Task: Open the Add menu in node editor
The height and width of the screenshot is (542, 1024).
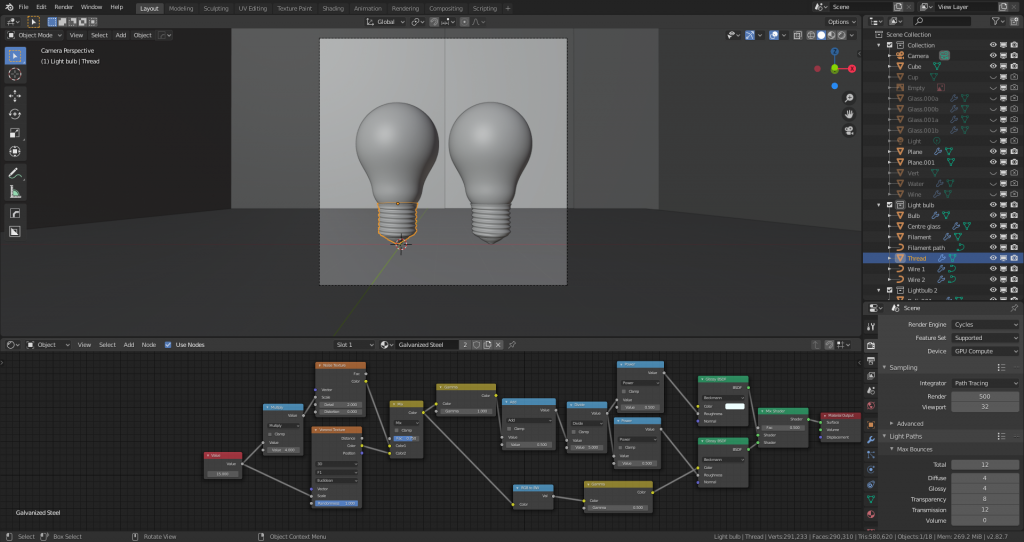Action: [128, 345]
